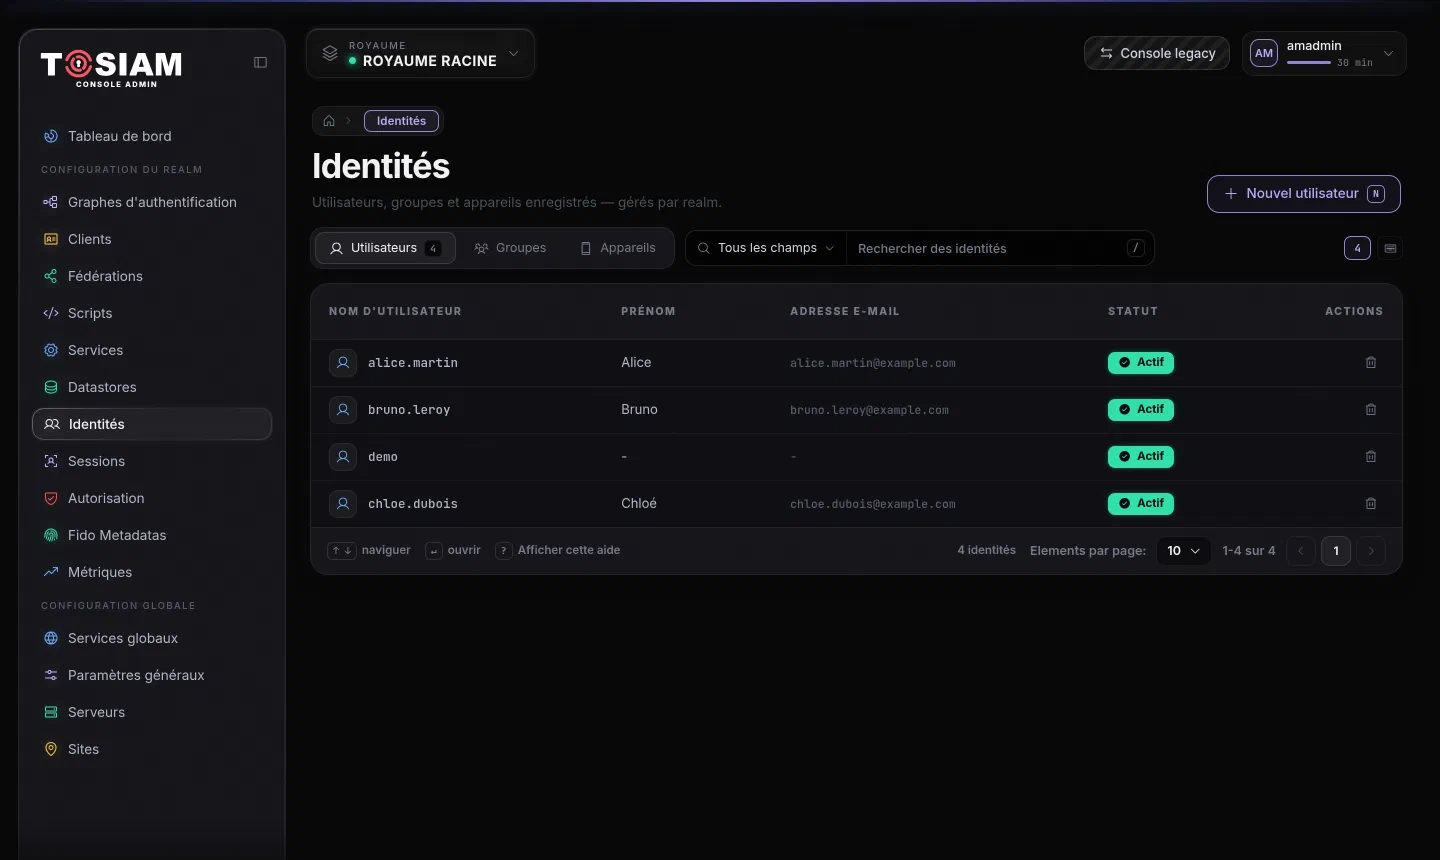Image resolution: width=1440 pixels, height=860 pixels.
Task: Open Datastores in the sidebar
Action: click(x=152, y=387)
